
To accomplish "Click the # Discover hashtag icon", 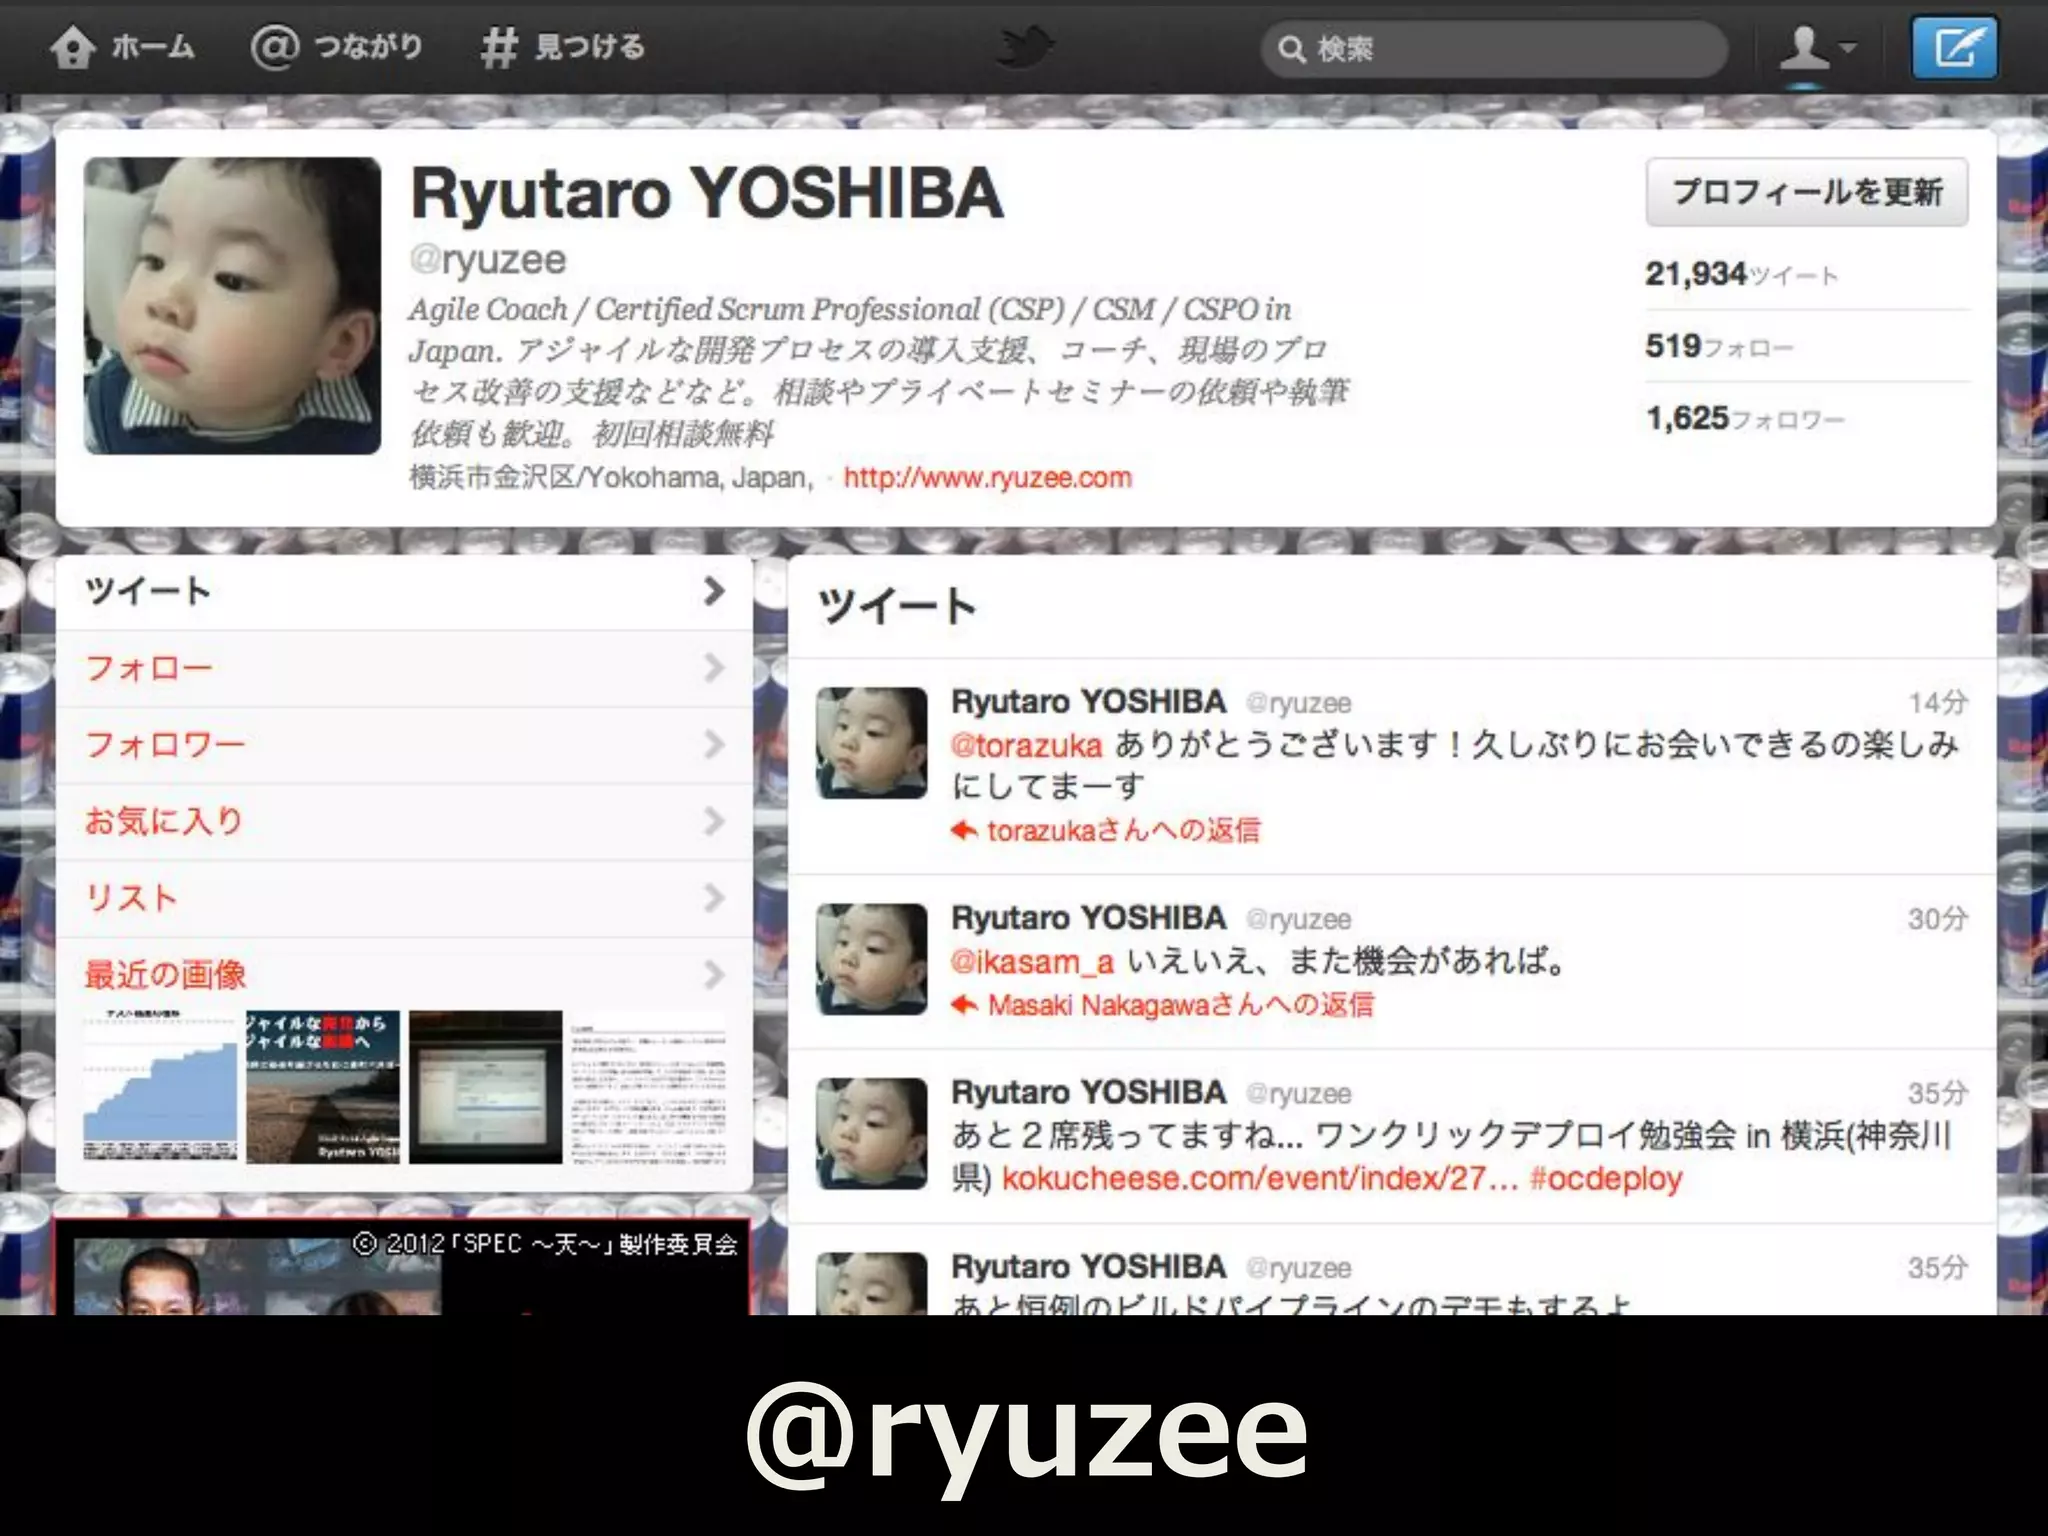I will pos(498,47).
